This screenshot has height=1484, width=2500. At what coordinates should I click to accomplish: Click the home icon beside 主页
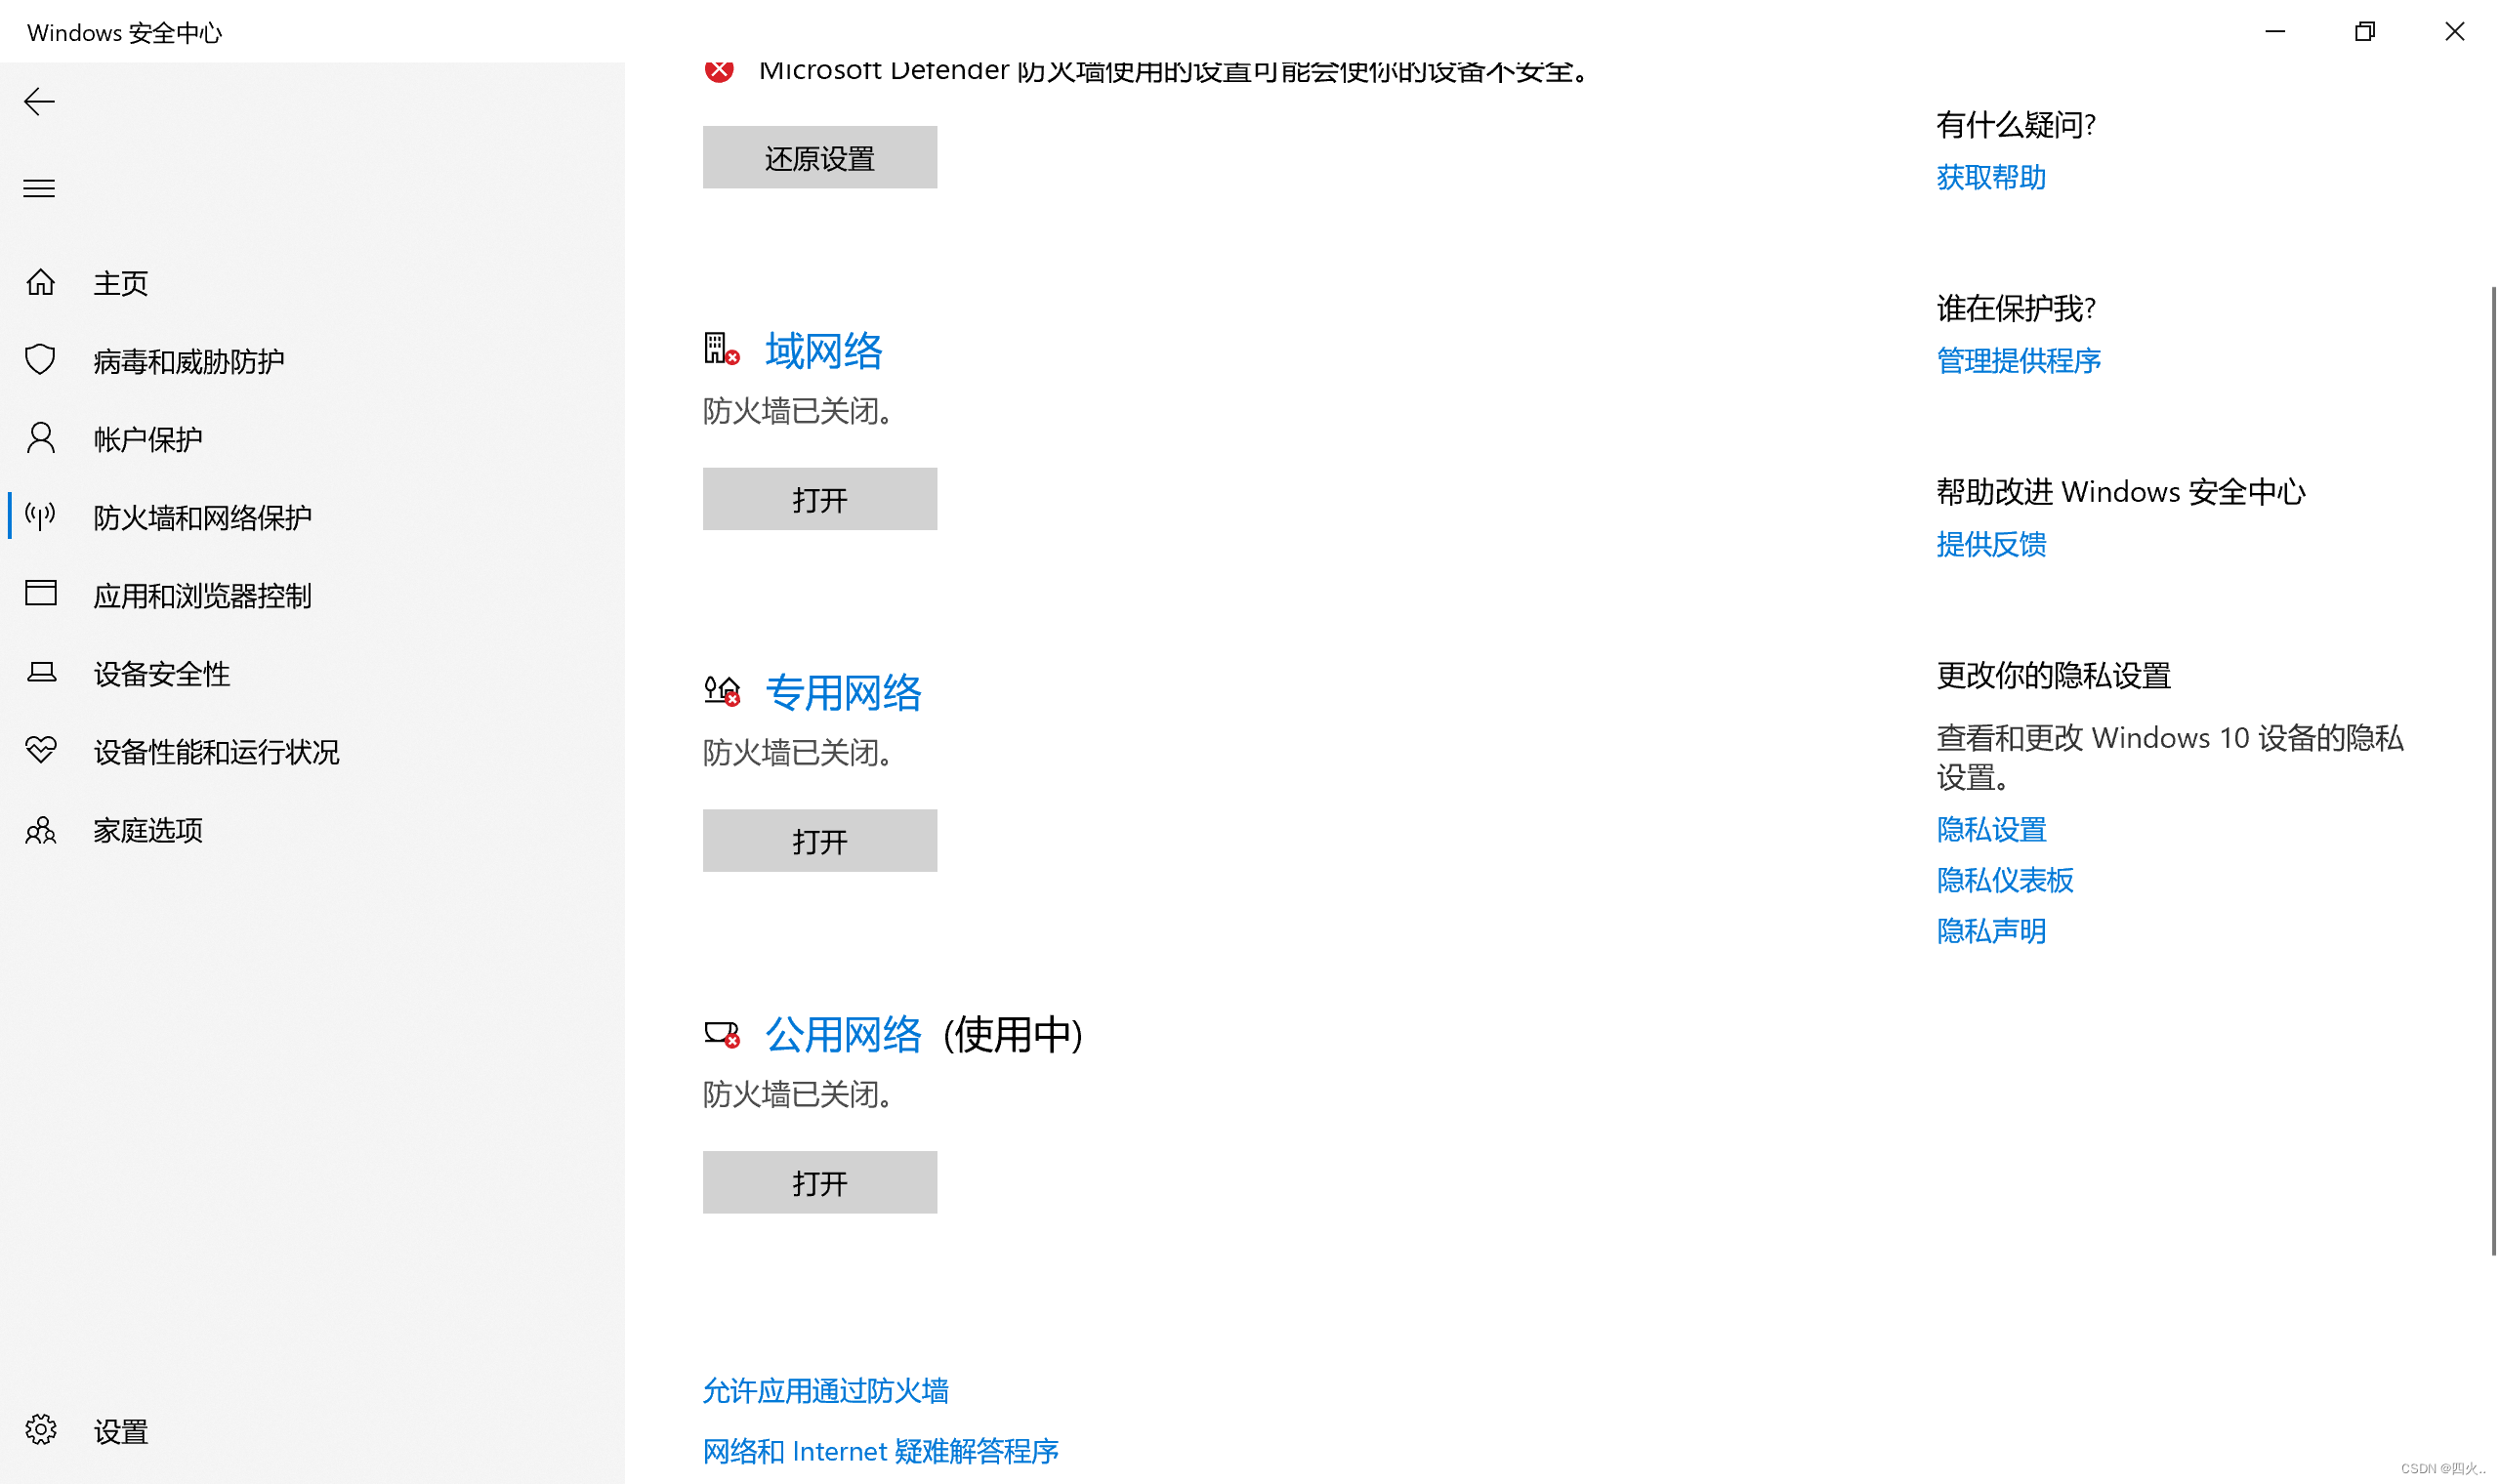[41, 282]
